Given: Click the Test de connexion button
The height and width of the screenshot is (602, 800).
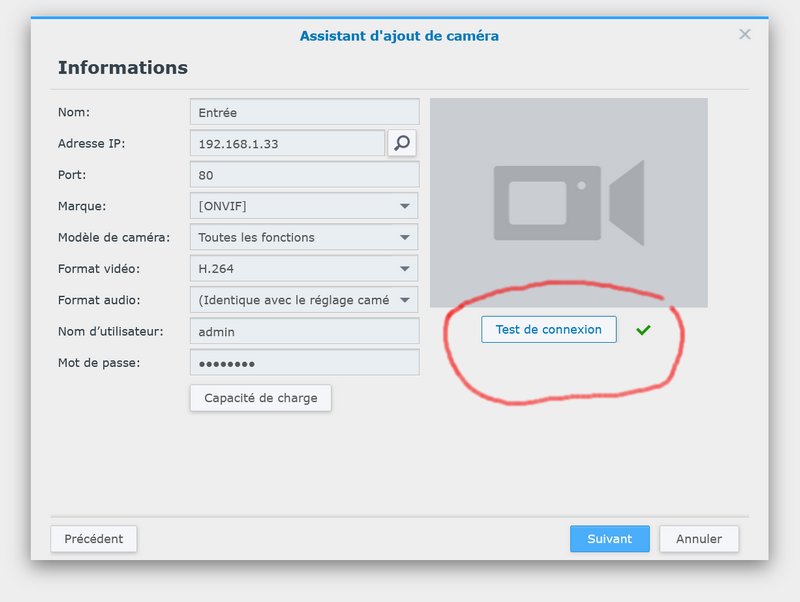Looking at the screenshot, I should click(548, 330).
